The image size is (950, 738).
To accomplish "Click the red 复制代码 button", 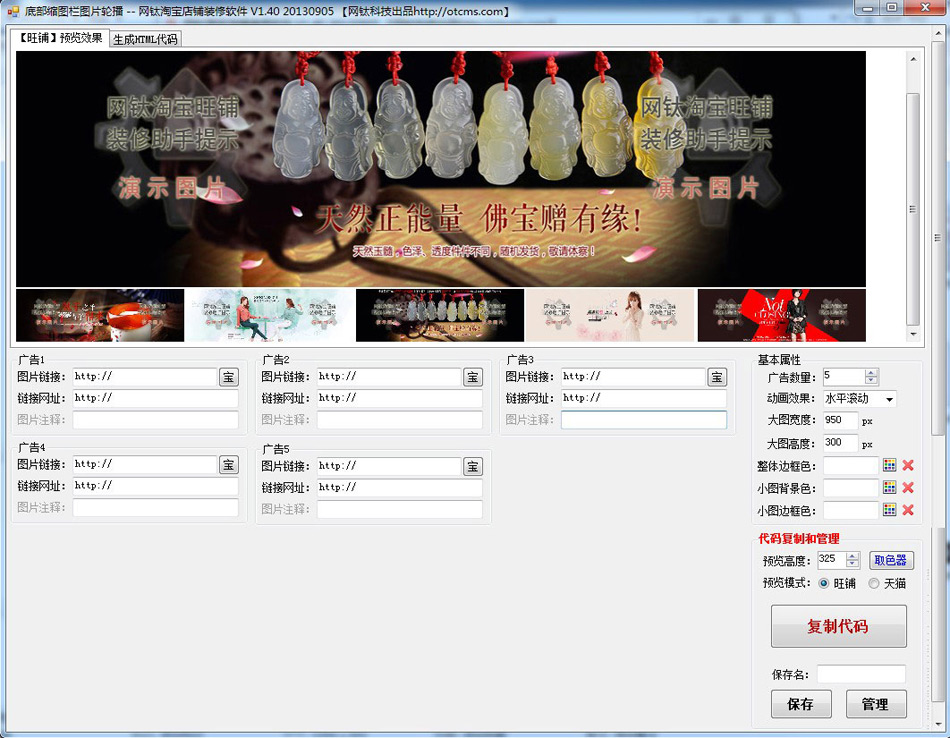I will pos(838,626).
